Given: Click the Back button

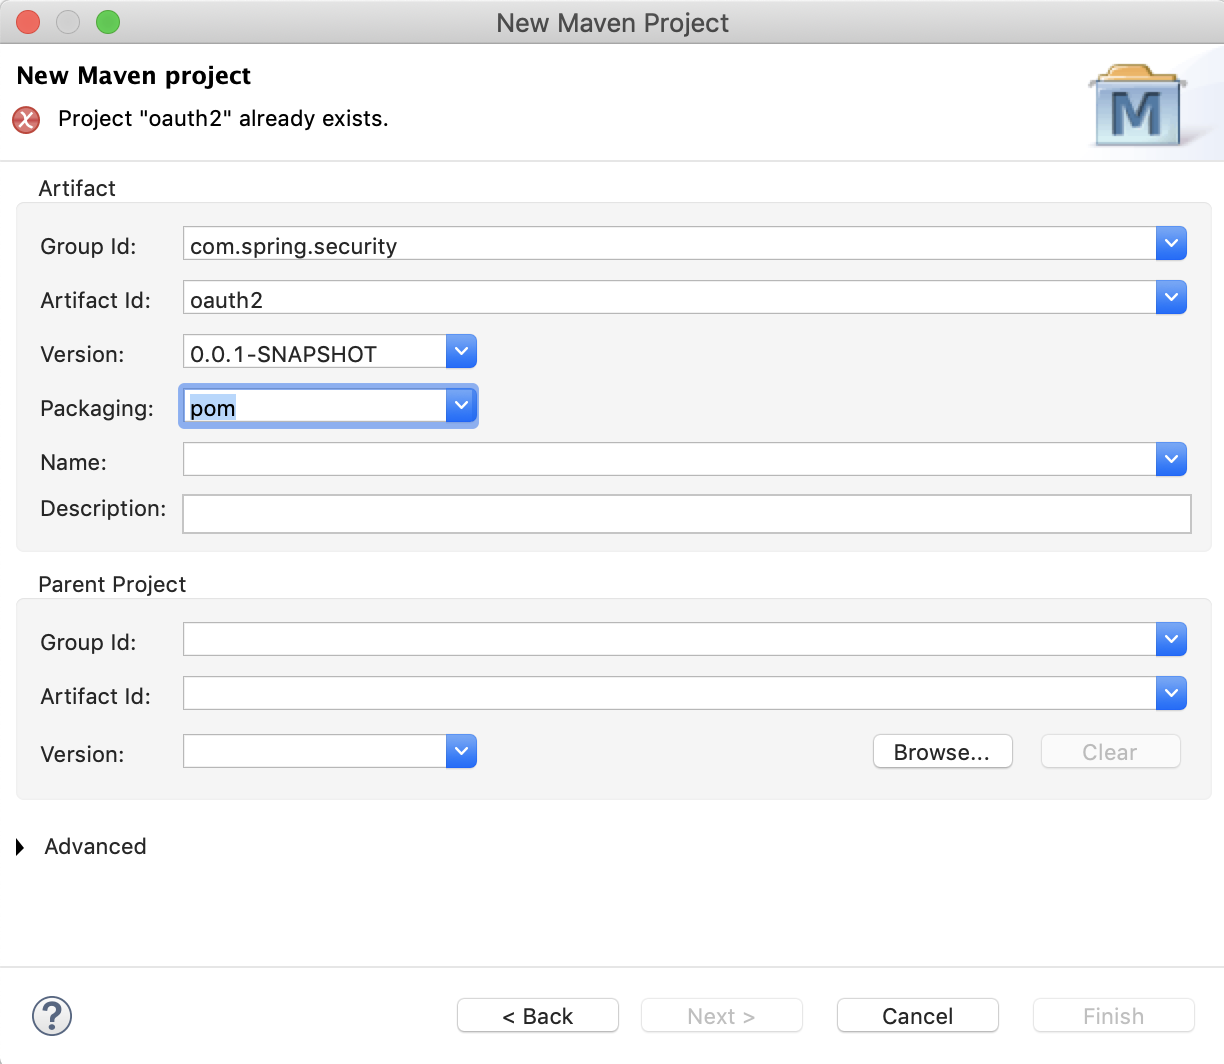Looking at the screenshot, I should (x=537, y=1015).
